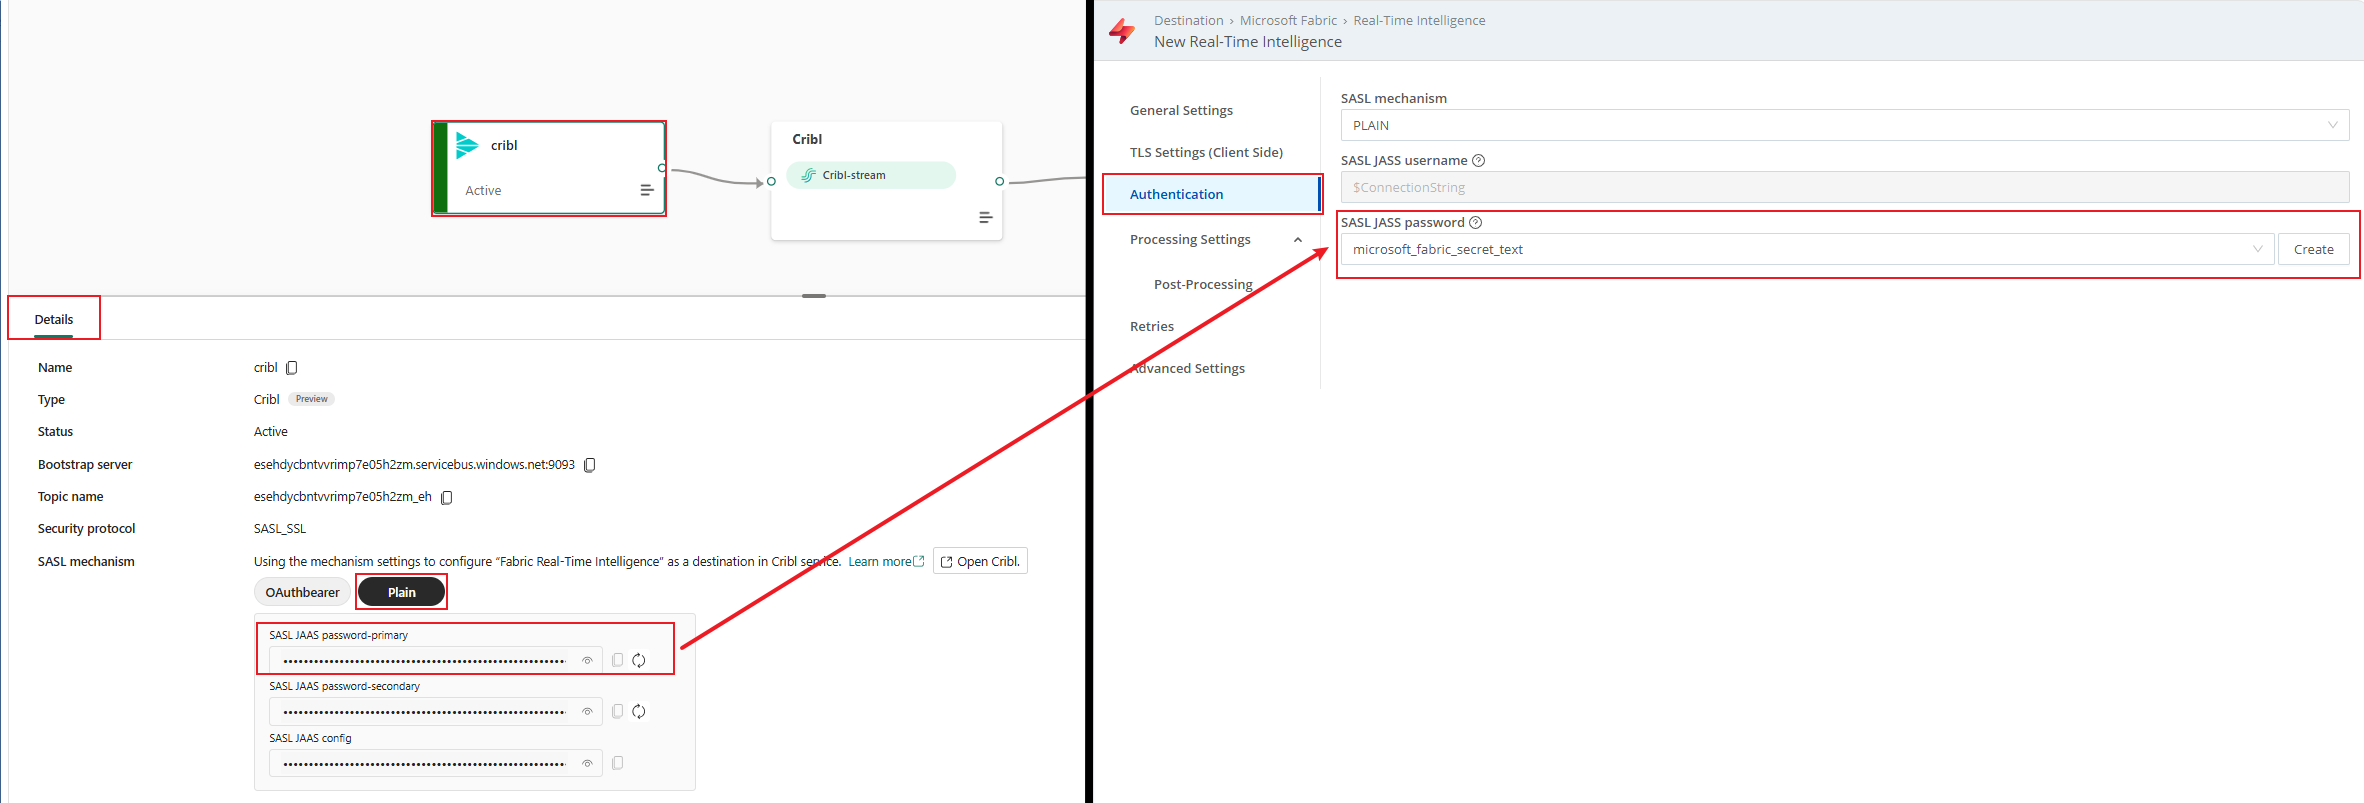Image resolution: width=2364 pixels, height=803 pixels.
Task: Click the Create secret button
Action: click(x=2313, y=249)
